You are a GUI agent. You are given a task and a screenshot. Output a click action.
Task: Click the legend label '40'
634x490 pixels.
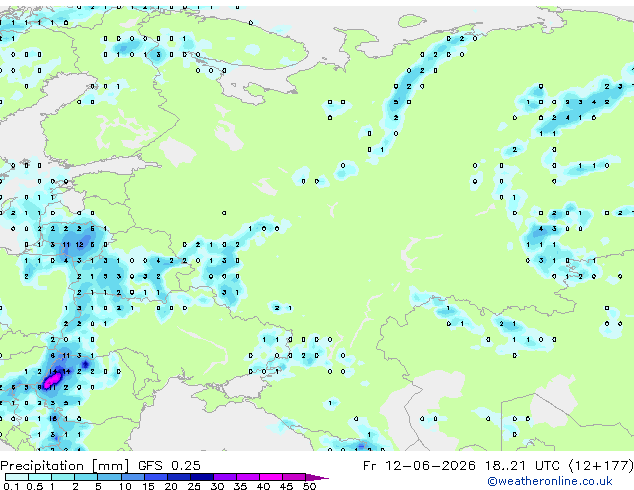(x=263, y=486)
